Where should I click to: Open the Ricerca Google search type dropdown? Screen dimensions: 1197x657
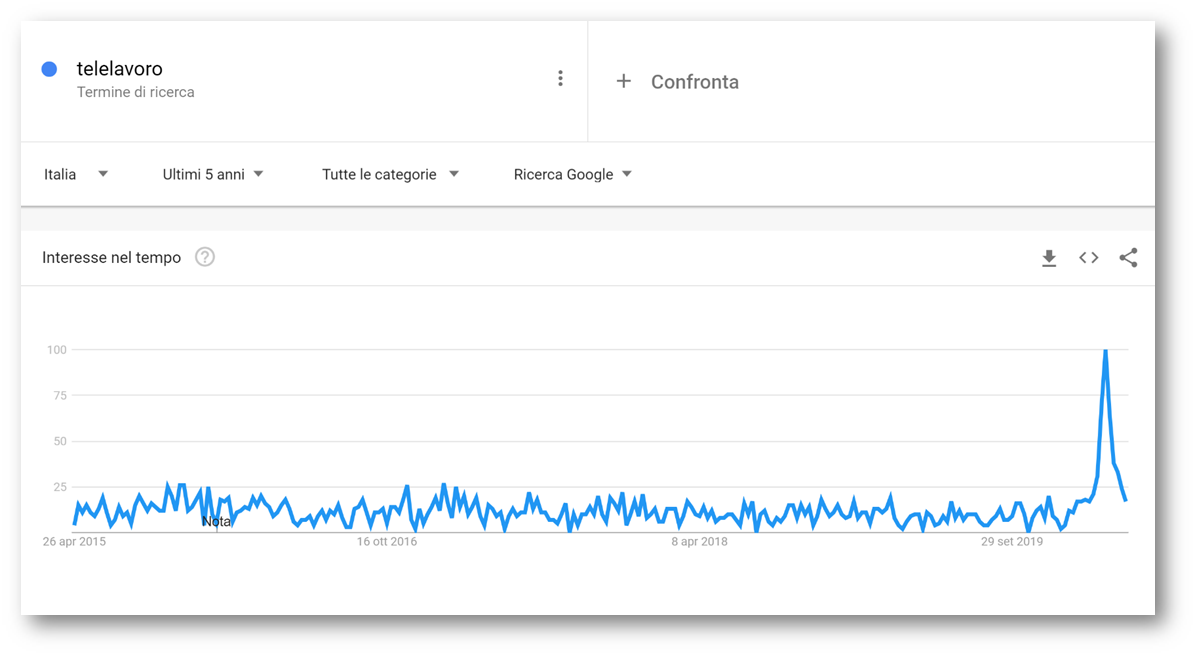tap(573, 174)
